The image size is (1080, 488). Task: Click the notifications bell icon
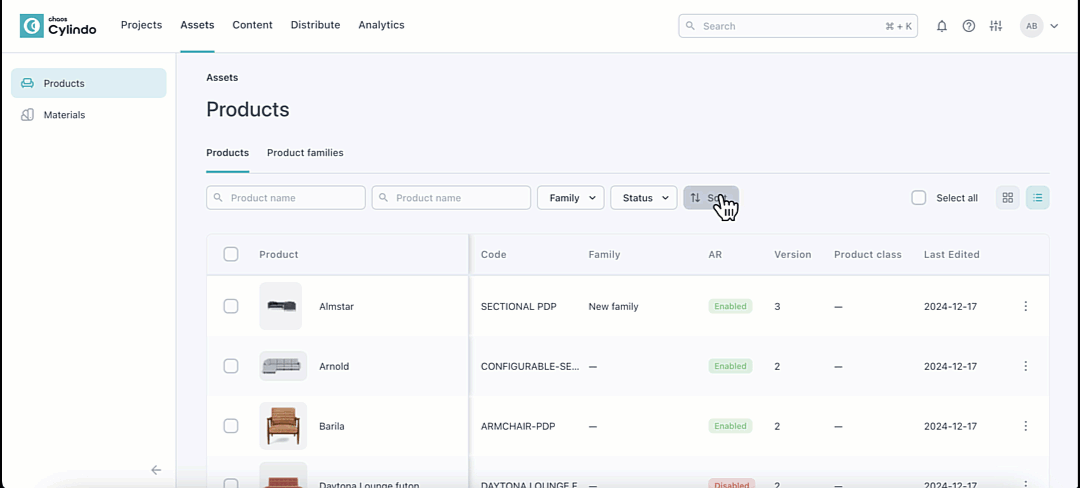coord(941,26)
